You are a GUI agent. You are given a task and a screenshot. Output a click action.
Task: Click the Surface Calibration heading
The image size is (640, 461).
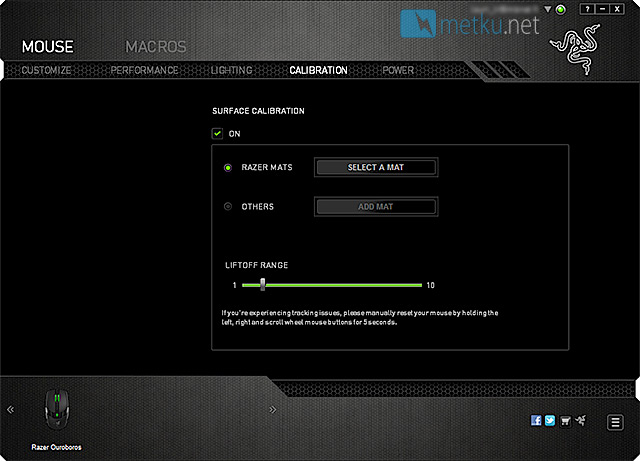click(258, 111)
